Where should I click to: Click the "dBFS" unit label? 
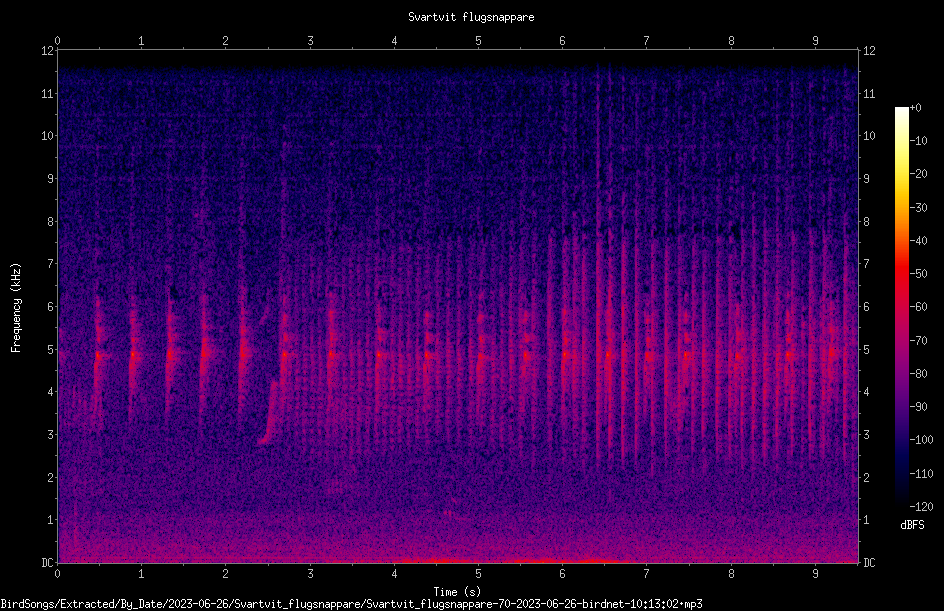912,525
